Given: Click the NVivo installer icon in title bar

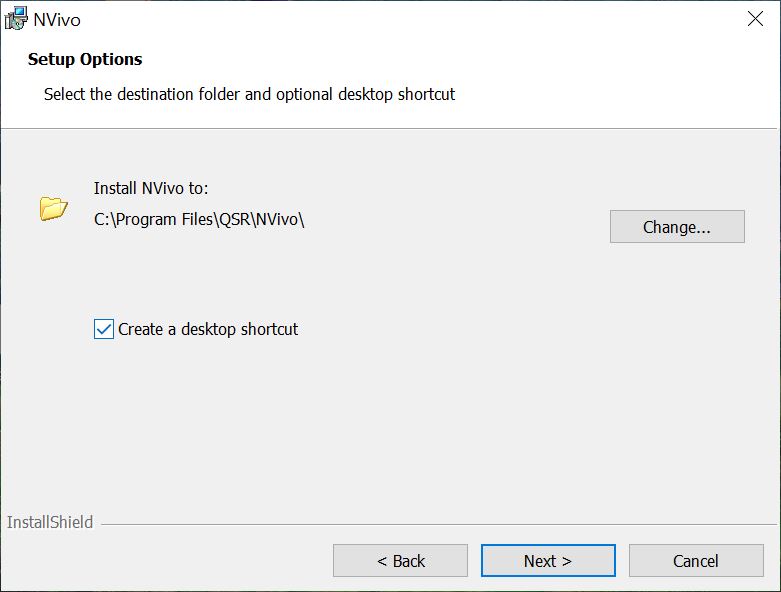Looking at the screenshot, I should [16, 18].
